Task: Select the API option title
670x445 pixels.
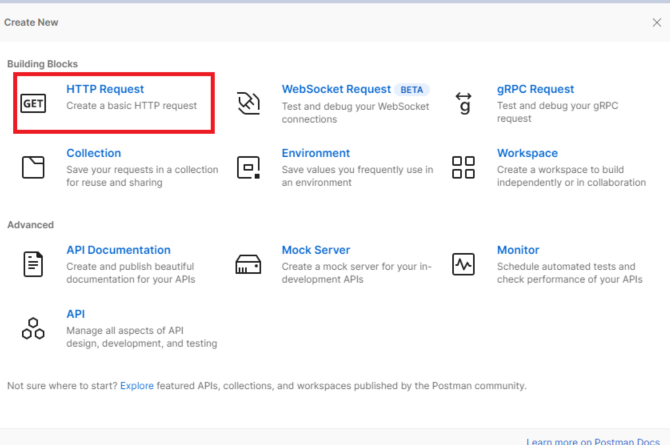Action: 76,314
